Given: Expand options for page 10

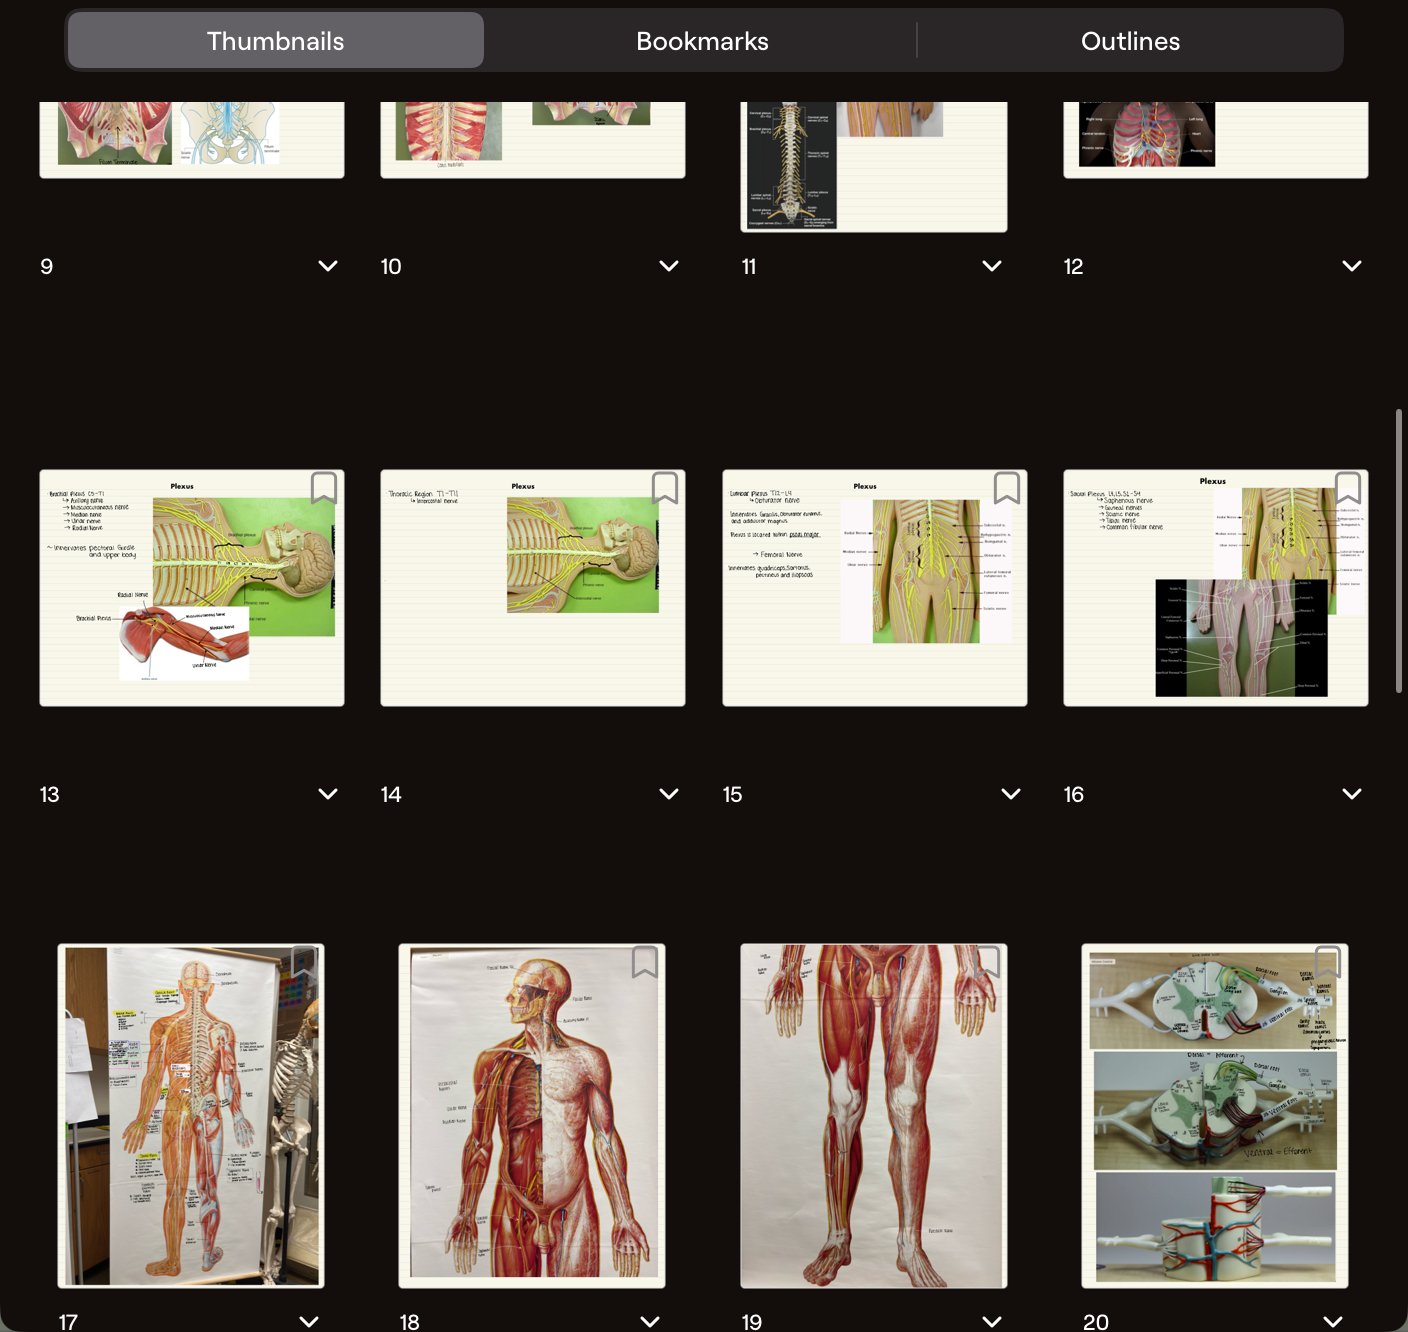Looking at the screenshot, I should tap(669, 266).
